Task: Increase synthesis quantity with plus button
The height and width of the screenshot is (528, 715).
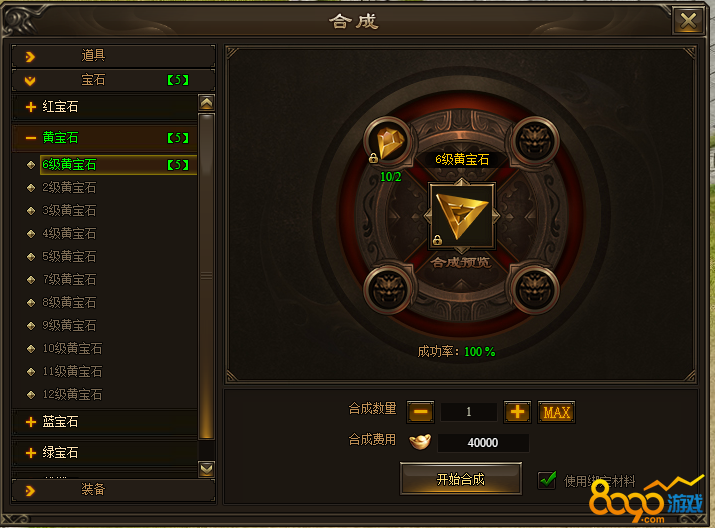Action: 517,412
